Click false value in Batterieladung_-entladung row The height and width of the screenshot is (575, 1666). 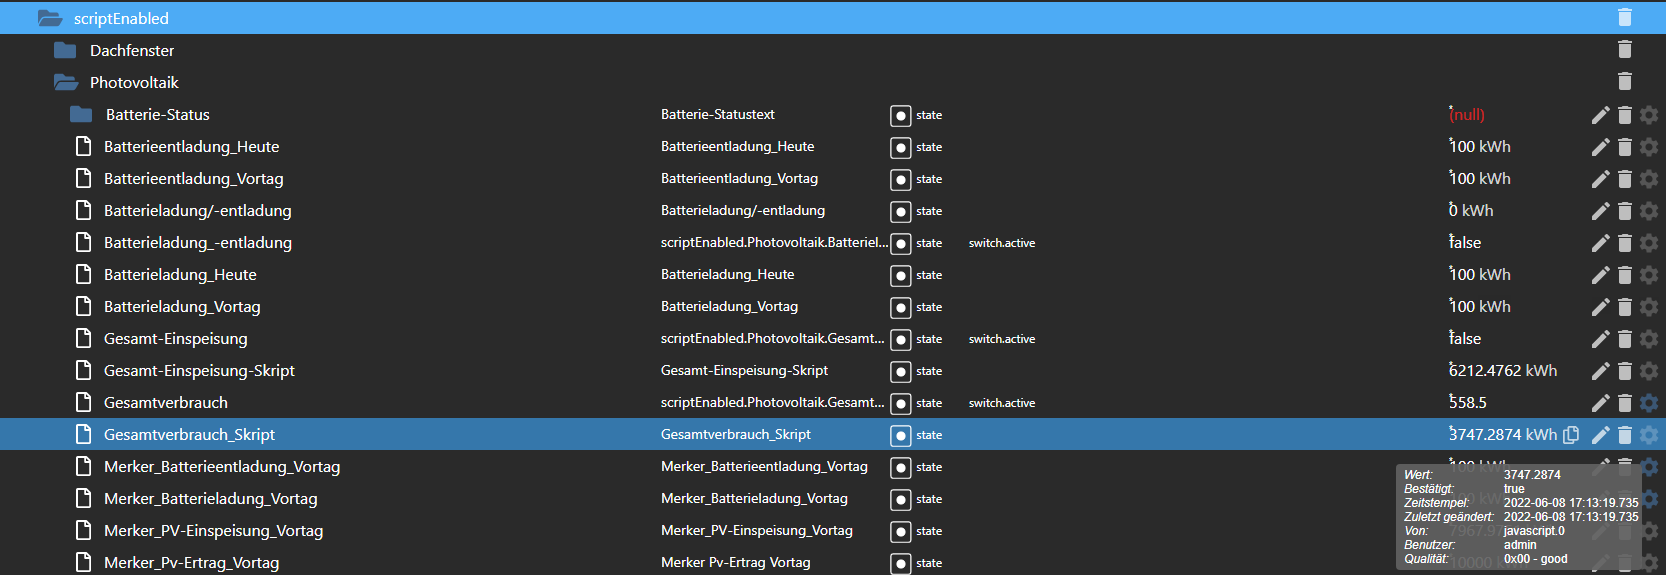pos(1465,242)
